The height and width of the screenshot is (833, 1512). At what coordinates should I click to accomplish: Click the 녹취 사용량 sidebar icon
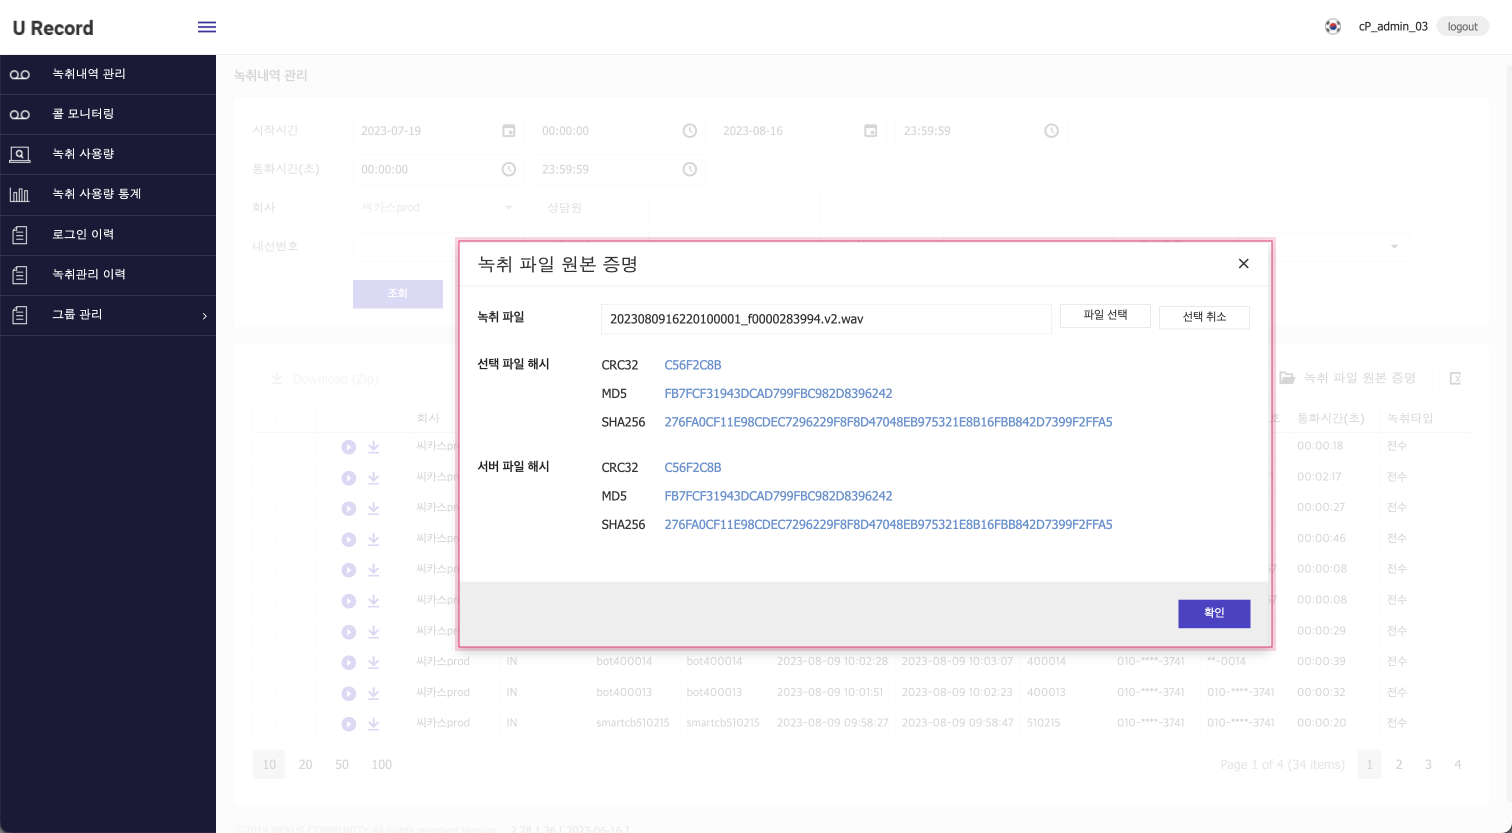(x=20, y=154)
